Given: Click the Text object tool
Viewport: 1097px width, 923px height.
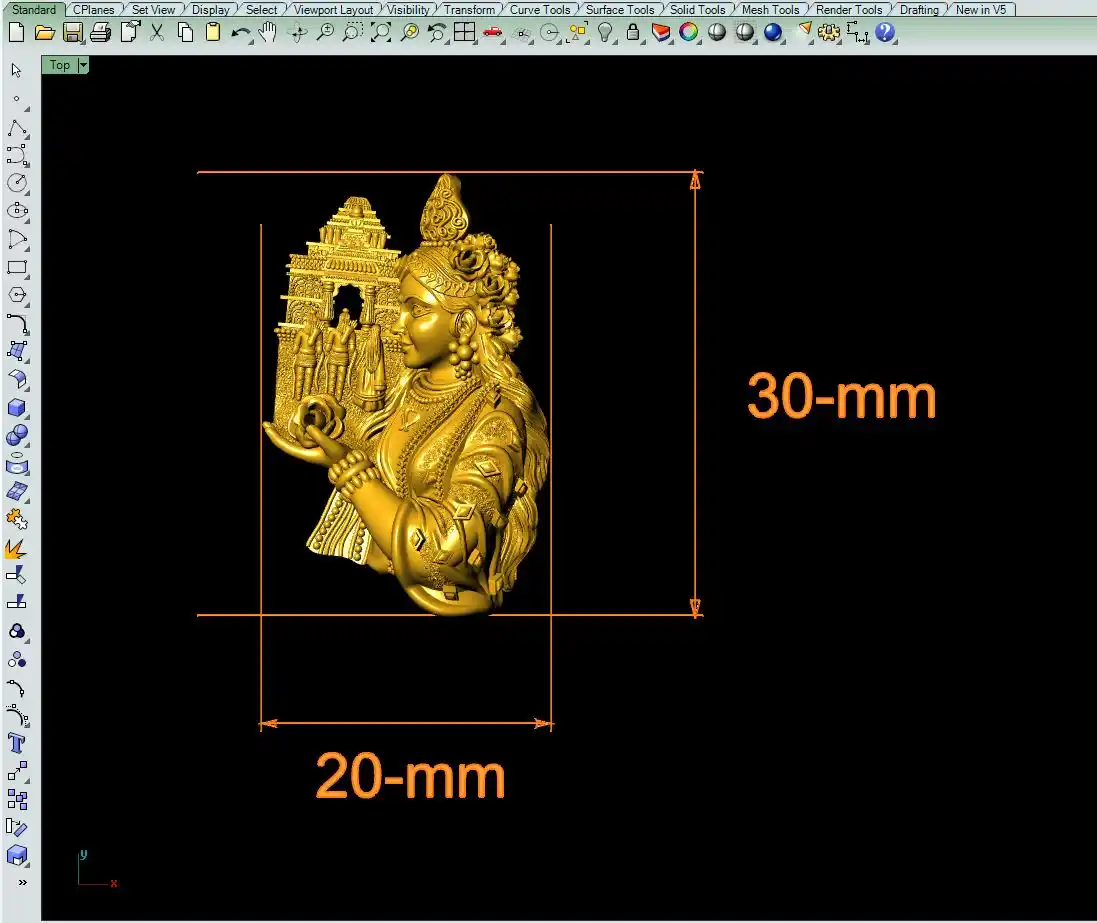Looking at the screenshot, I should point(17,743).
